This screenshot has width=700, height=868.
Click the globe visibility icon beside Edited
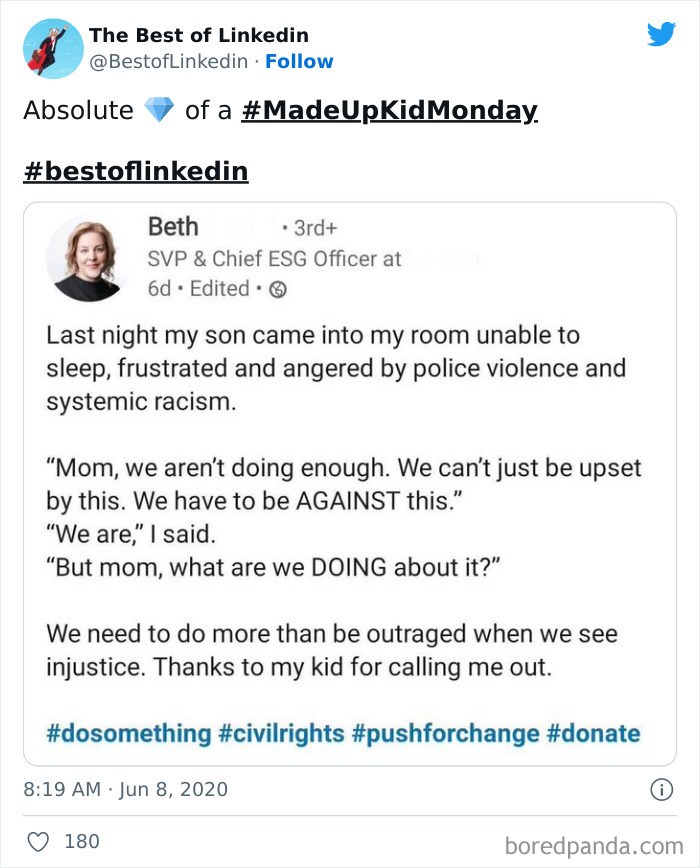tap(279, 289)
